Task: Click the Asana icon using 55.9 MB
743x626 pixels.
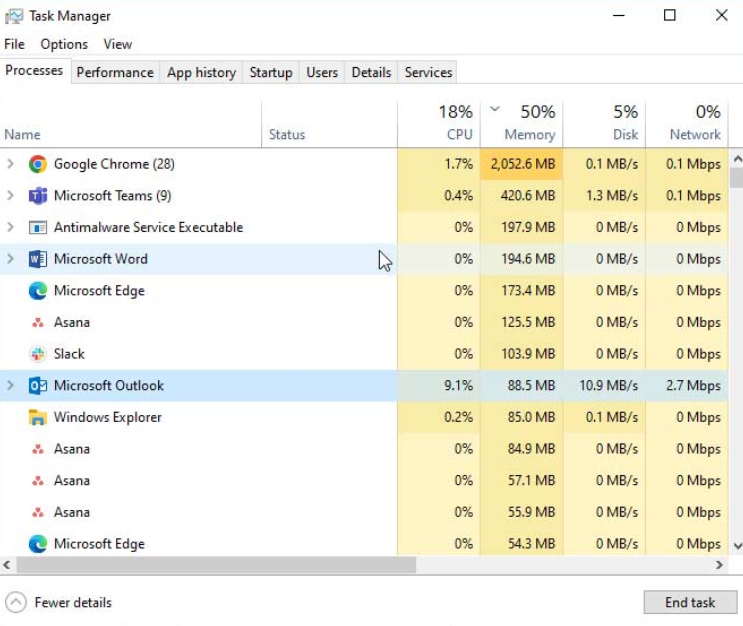Action: coord(37,513)
